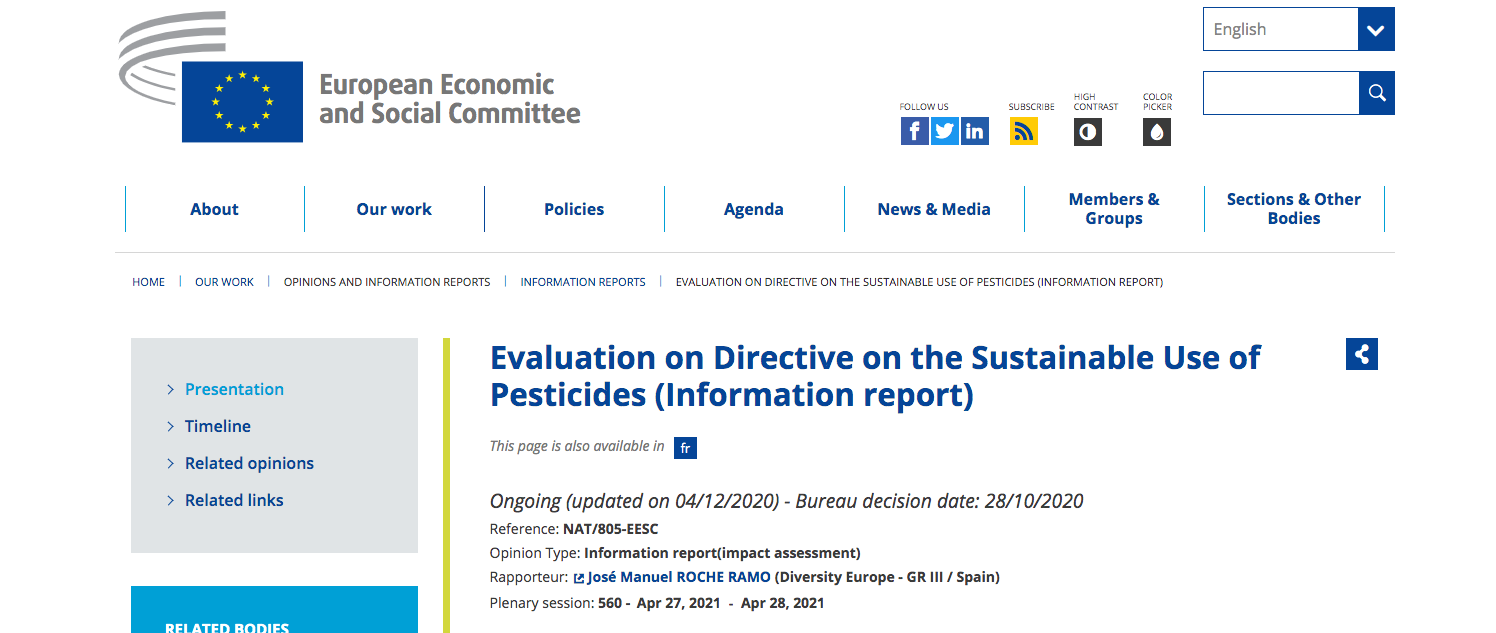Click the magnifier search button
Image resolution: width=1496 pixels, height=633 pixels.
[1376, 93]
